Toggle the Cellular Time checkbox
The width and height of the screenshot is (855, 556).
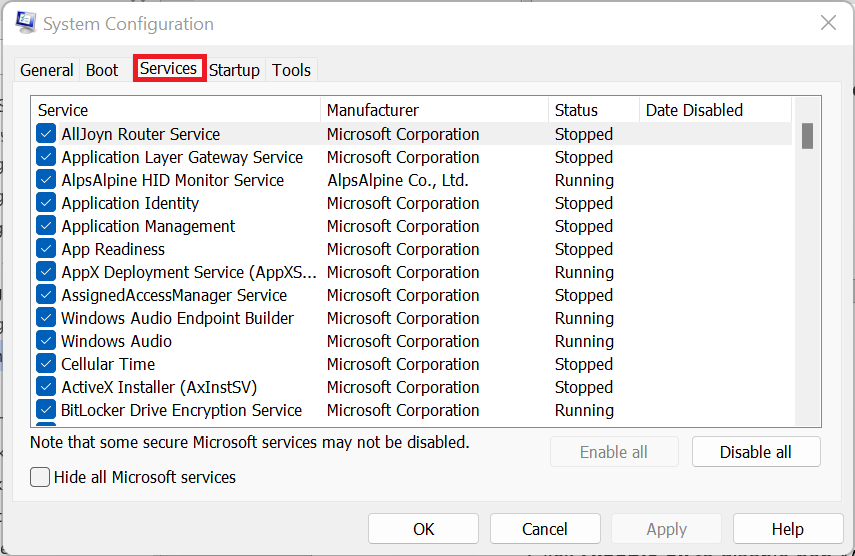[x=46, y=364]
